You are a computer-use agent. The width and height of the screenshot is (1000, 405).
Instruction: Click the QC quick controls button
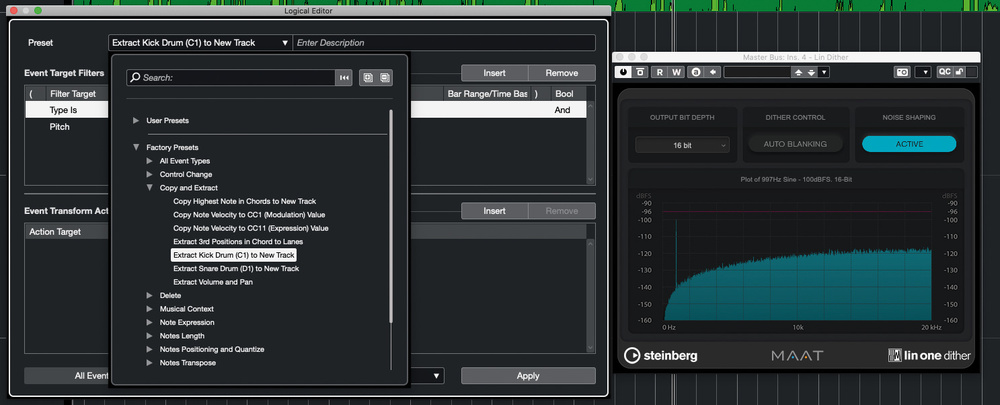(x=944, y=72)
